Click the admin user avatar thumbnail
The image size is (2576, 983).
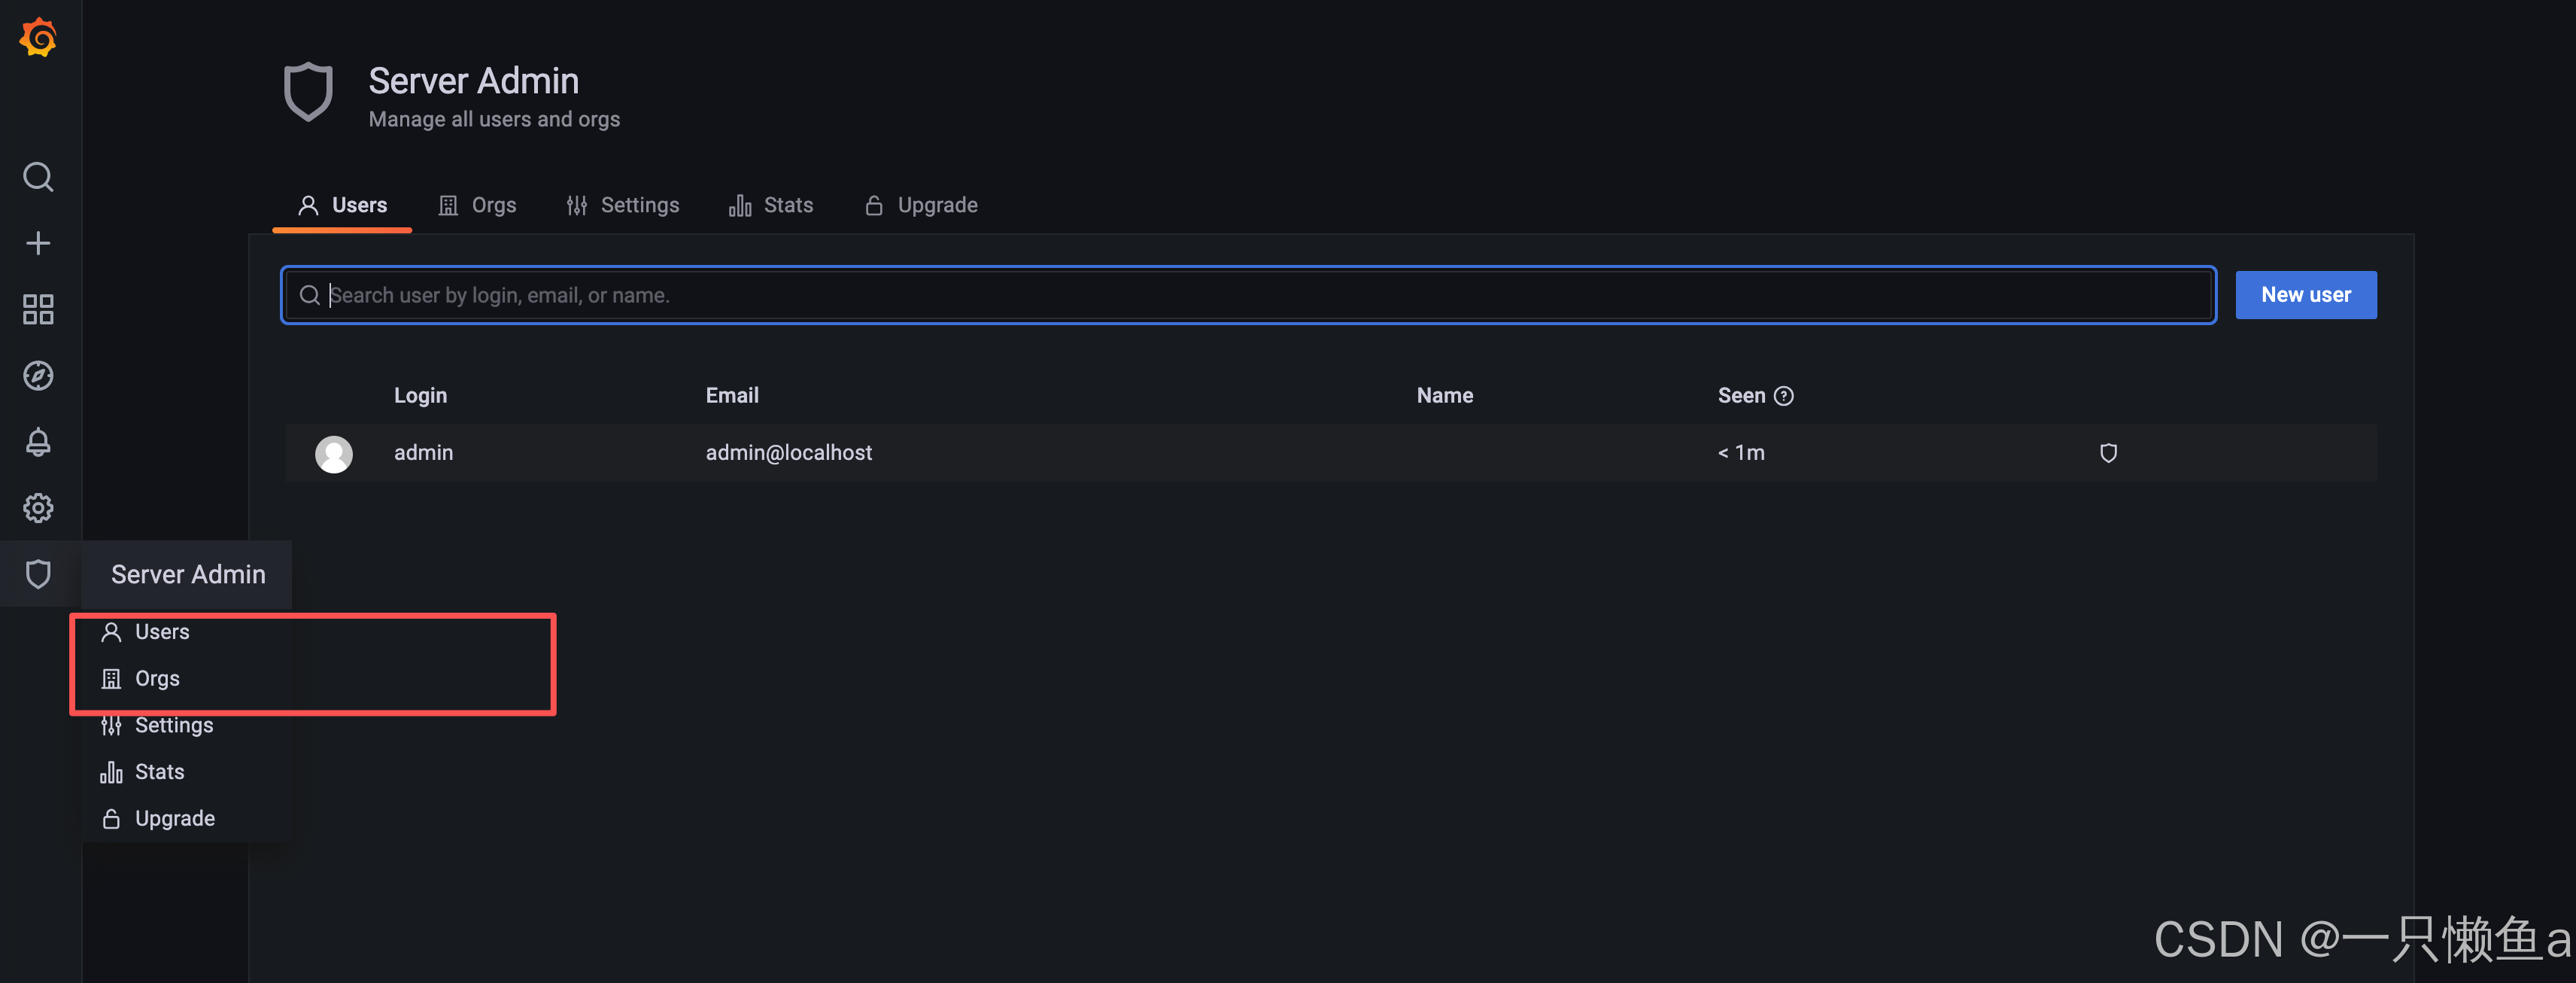tap(333, 454)
